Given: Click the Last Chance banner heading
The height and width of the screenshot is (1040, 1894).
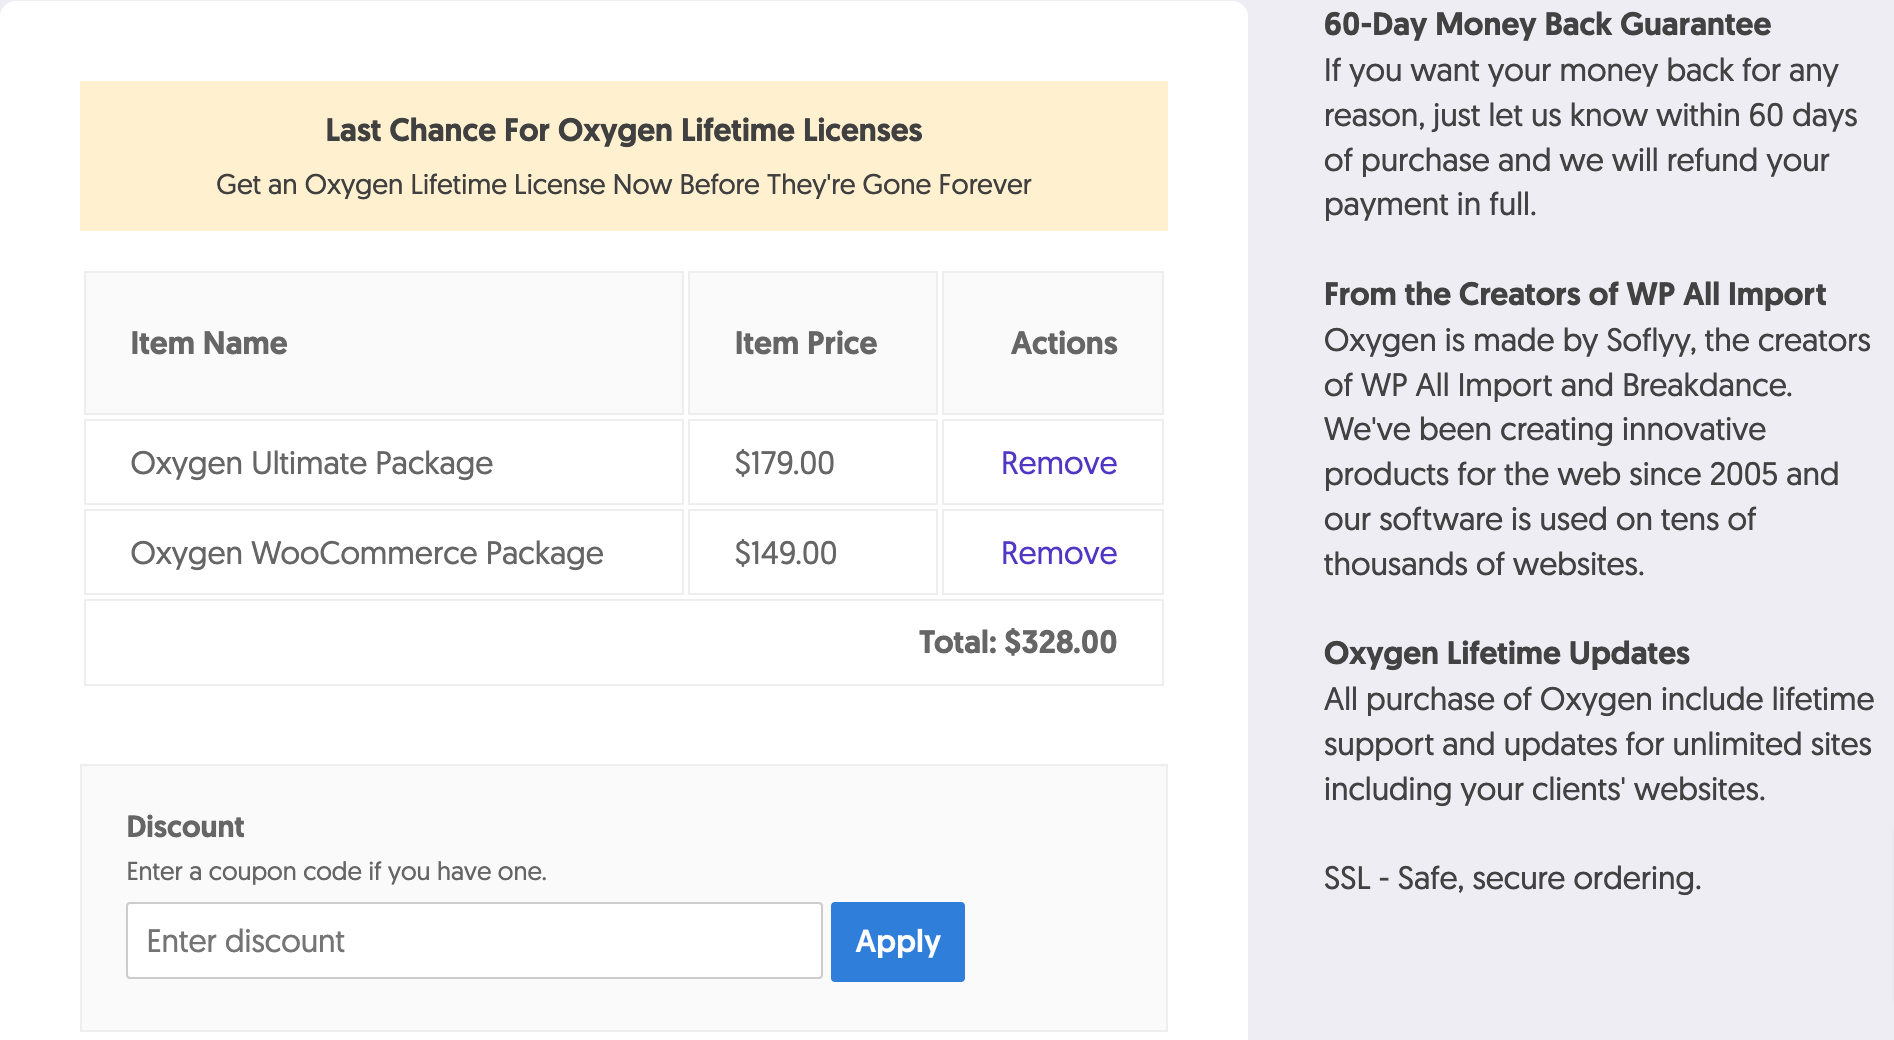Looking at the screenshot, I should [622, 130].
